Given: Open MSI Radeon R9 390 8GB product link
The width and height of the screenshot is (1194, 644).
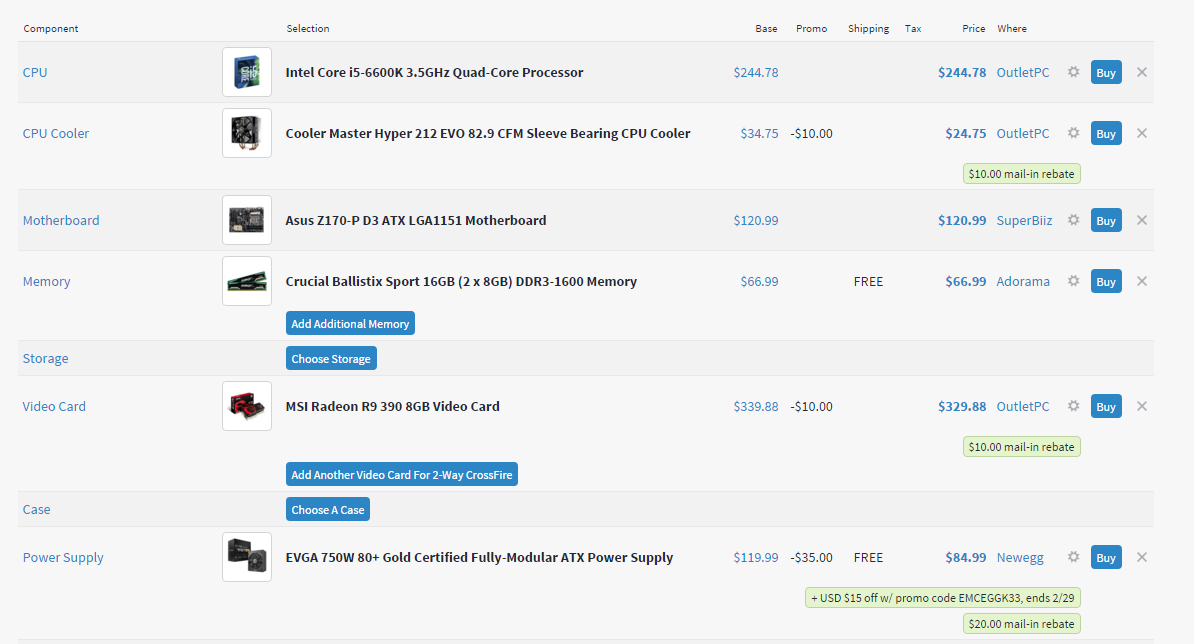Looking at the screenshot, I should pyautogui.click(x=393, y=406).
